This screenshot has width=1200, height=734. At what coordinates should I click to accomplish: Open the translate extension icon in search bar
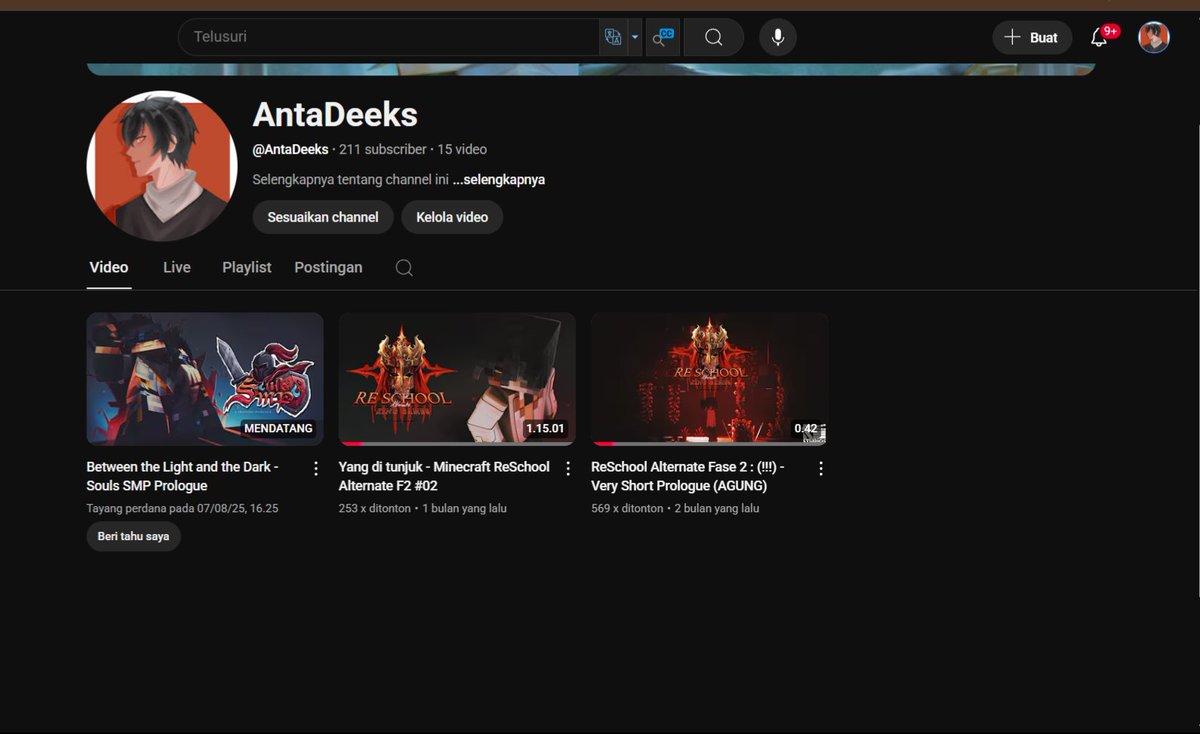click(x=613, y=37)
